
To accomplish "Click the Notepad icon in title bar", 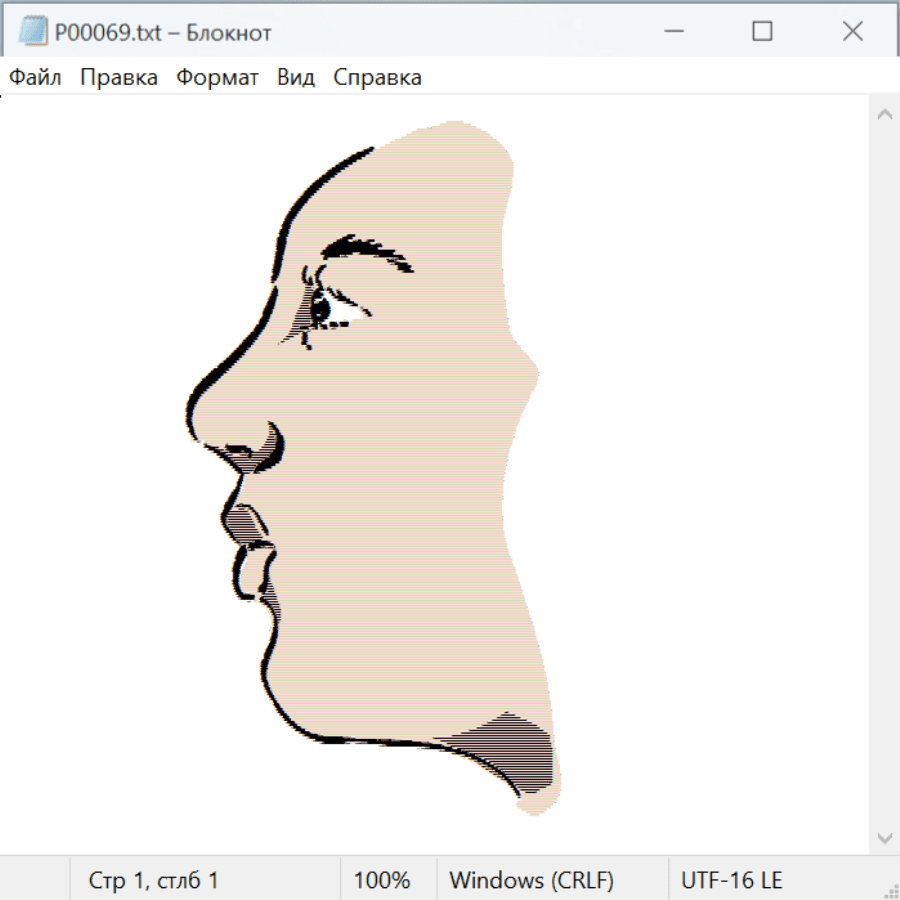I will [x=33, y=32].
